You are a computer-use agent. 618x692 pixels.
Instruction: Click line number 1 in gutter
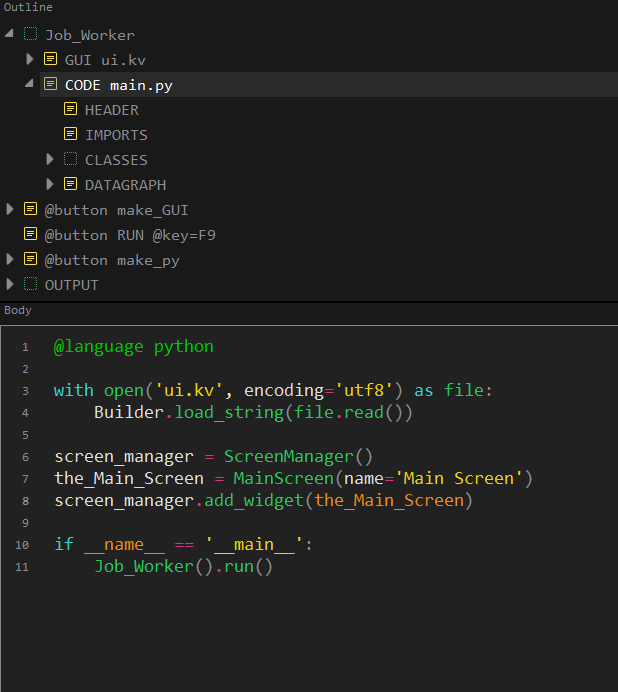pyautogui.click(x=25, y=348)
